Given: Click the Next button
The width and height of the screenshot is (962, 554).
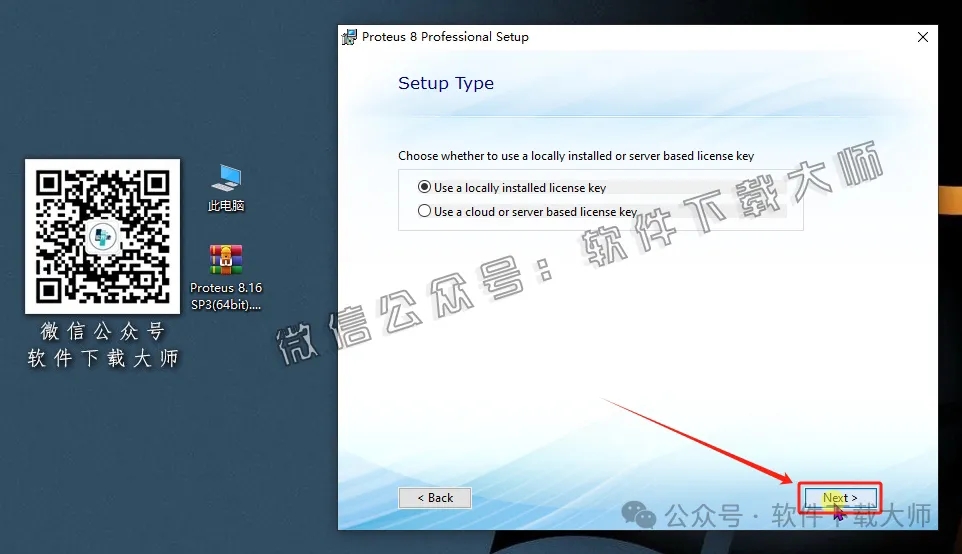Looking at the screenshot, I should pyautogui.click(x=840, y=498).
